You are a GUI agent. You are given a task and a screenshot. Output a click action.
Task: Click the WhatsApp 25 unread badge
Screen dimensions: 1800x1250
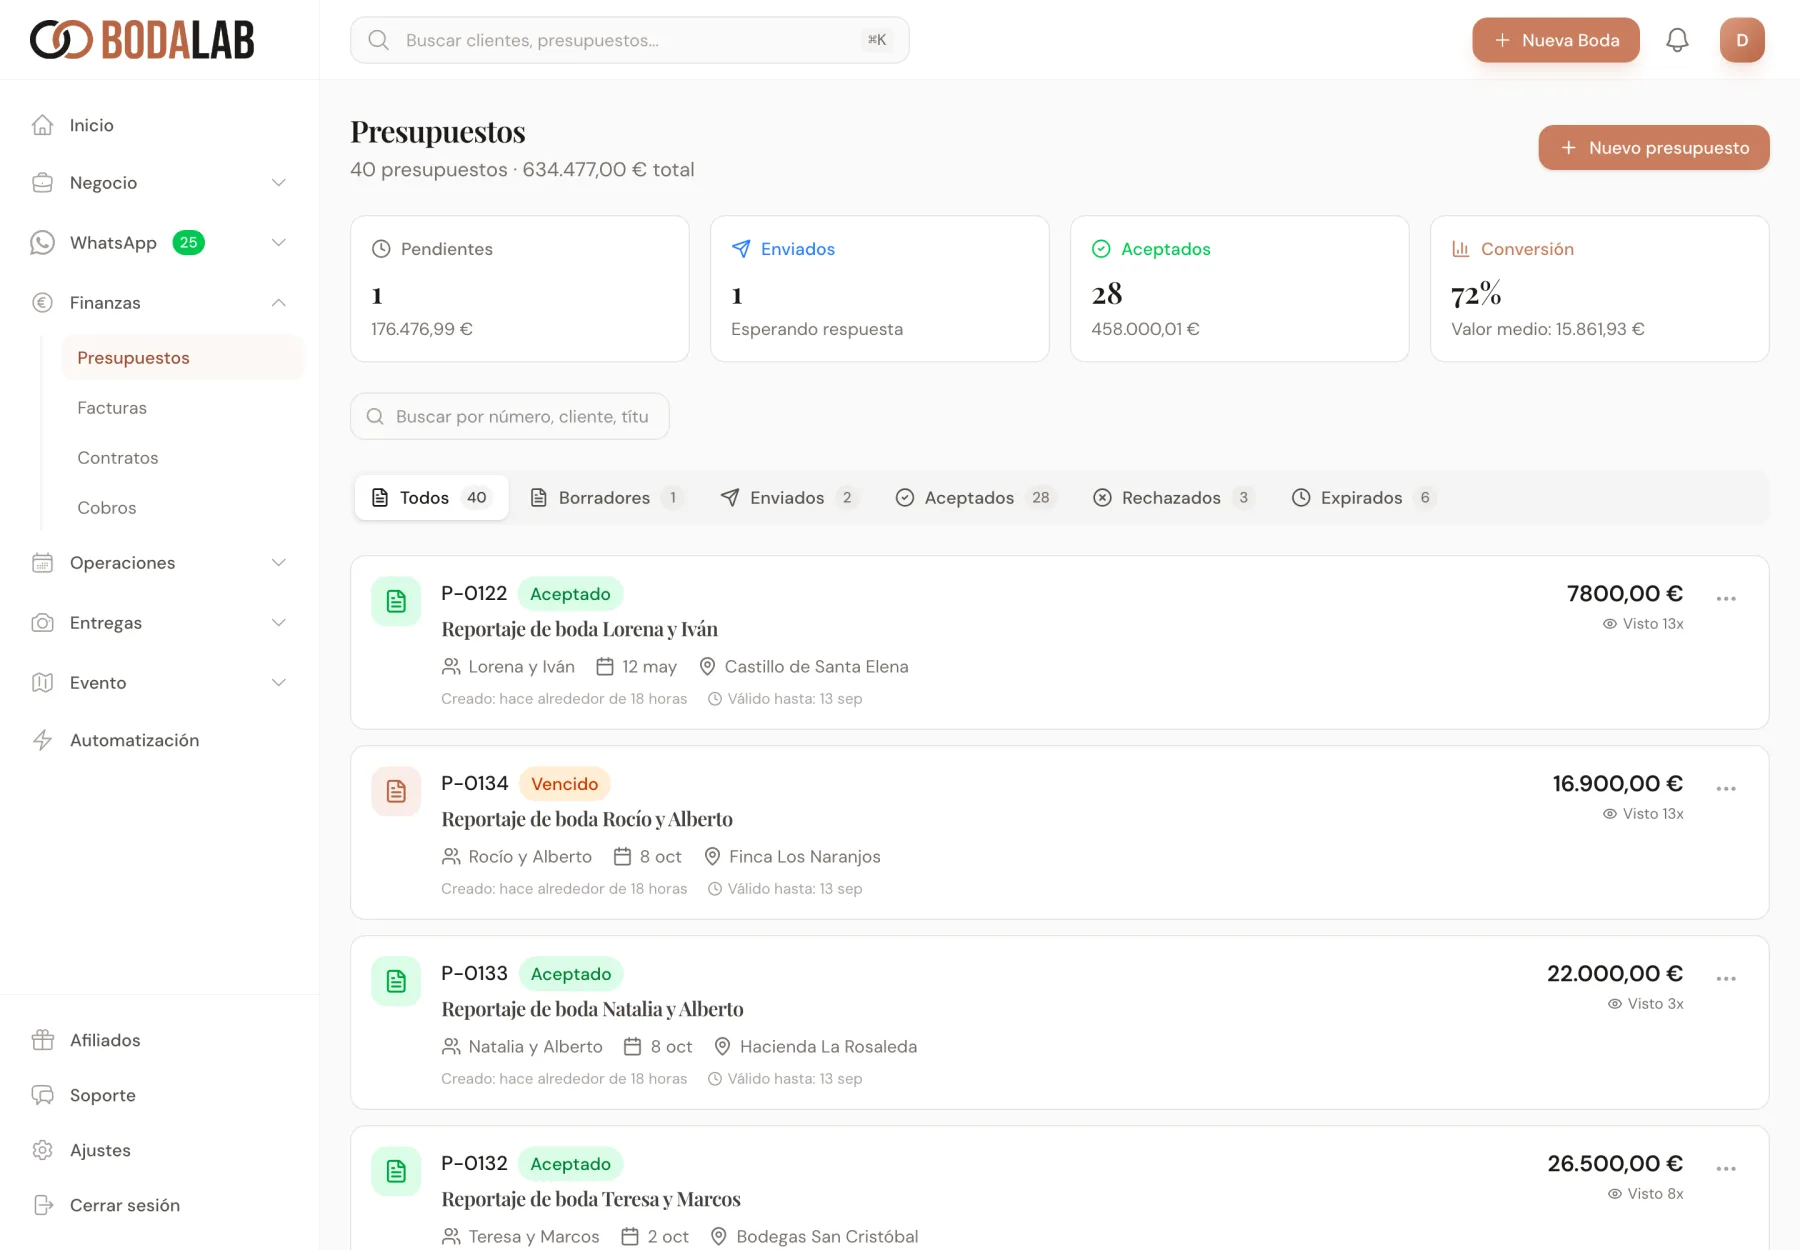(188, 243)
